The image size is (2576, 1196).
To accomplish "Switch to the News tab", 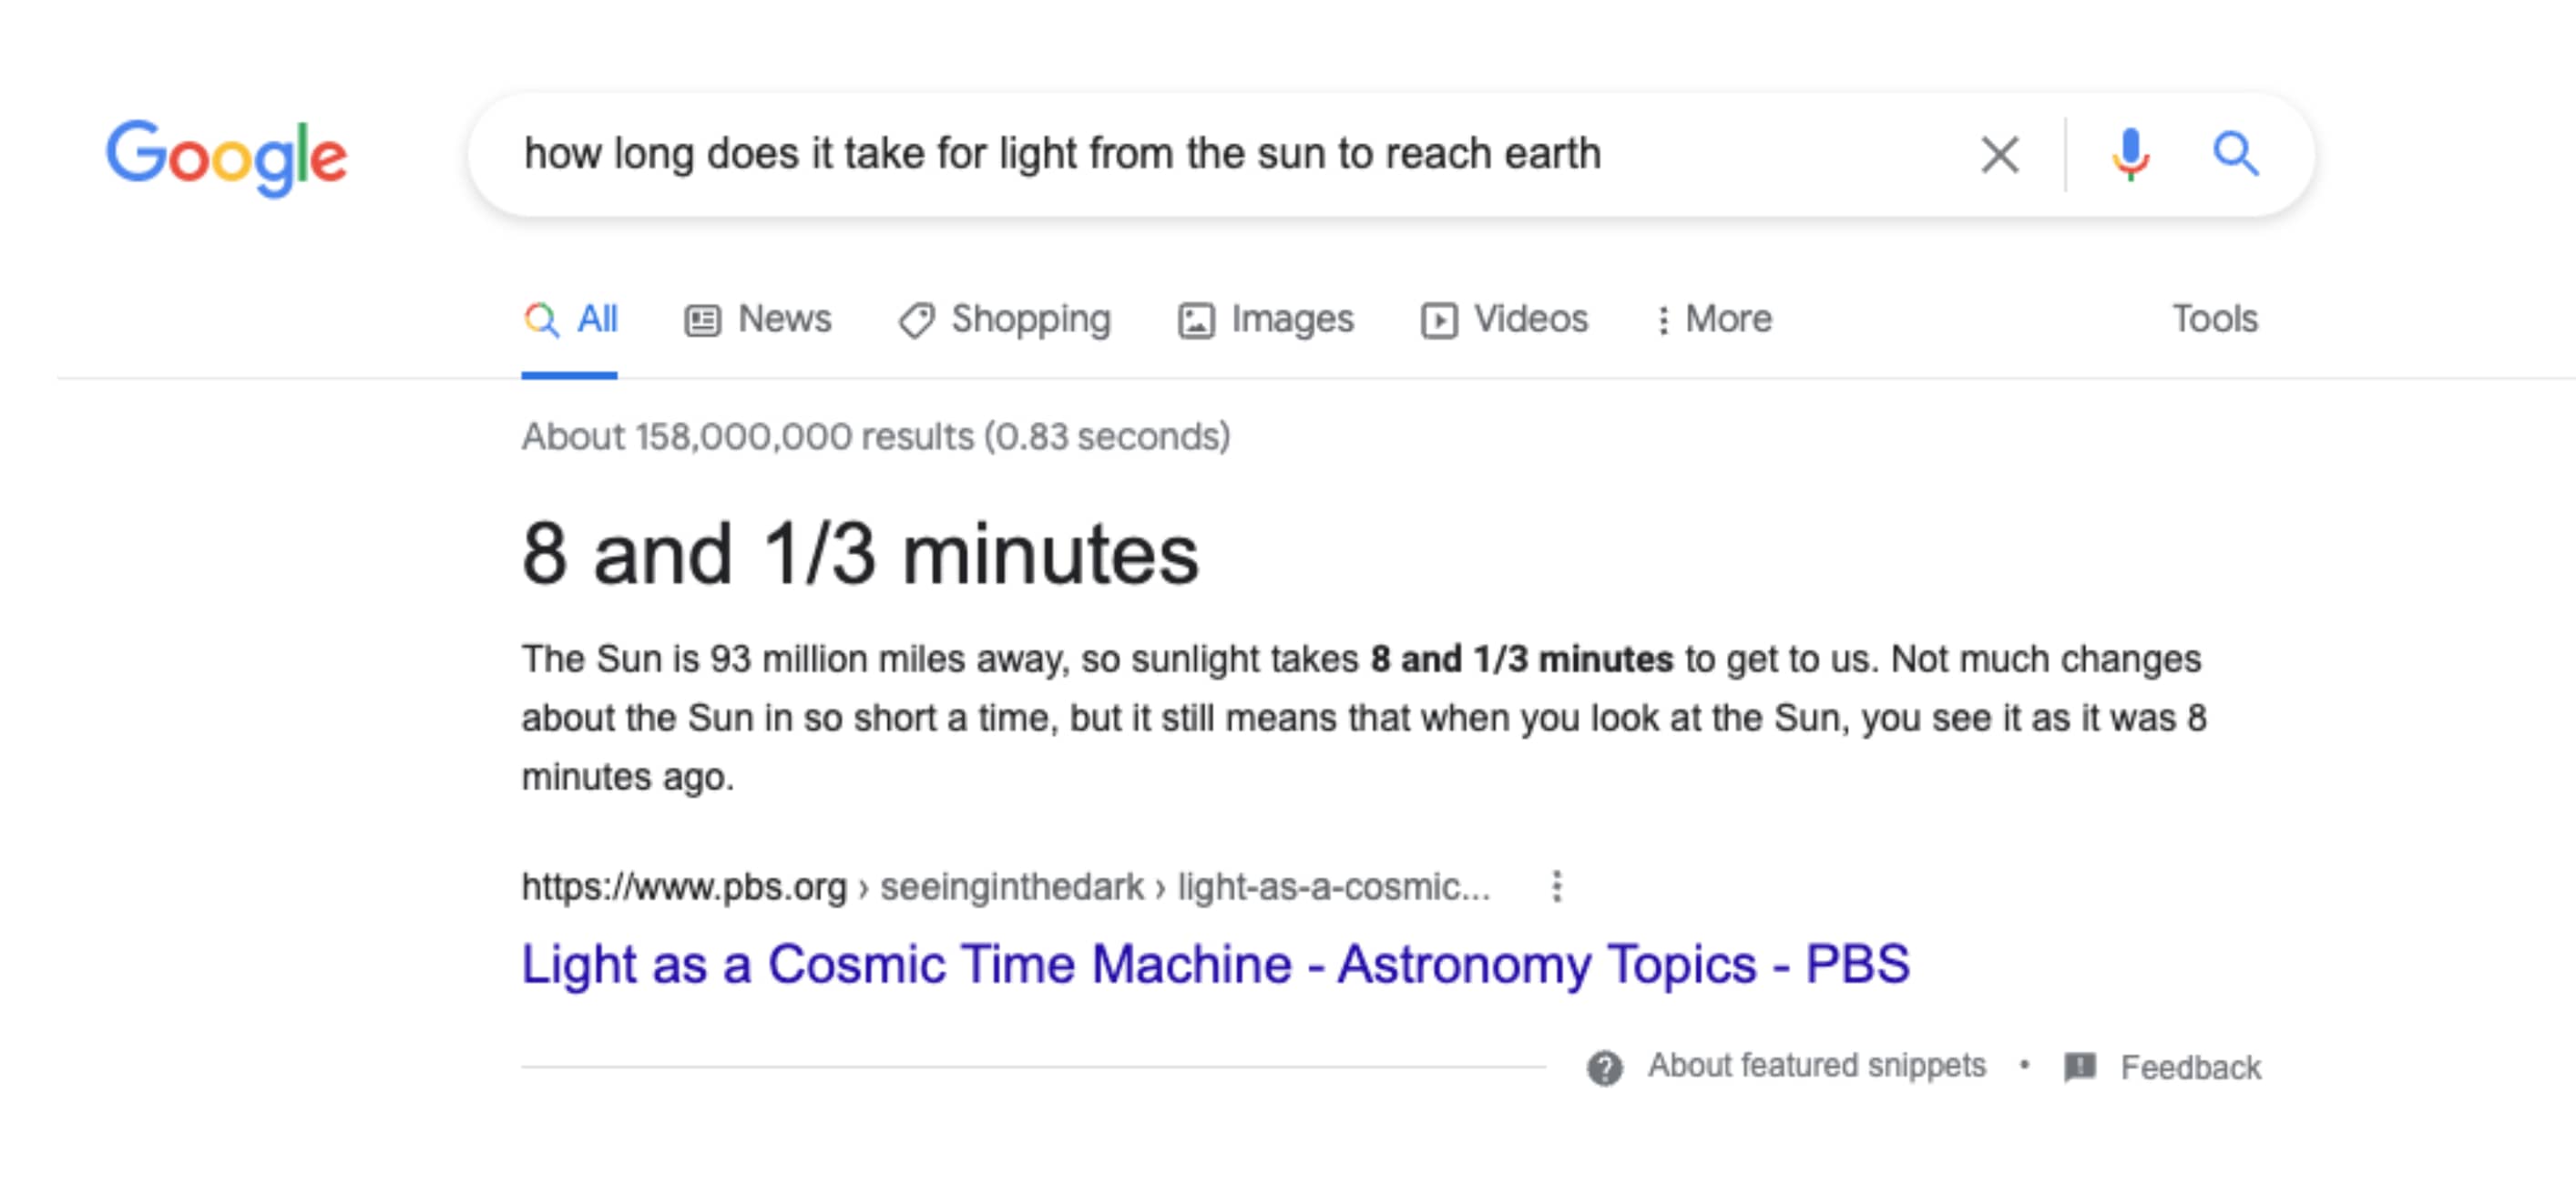I will click(x=758, y=319).
